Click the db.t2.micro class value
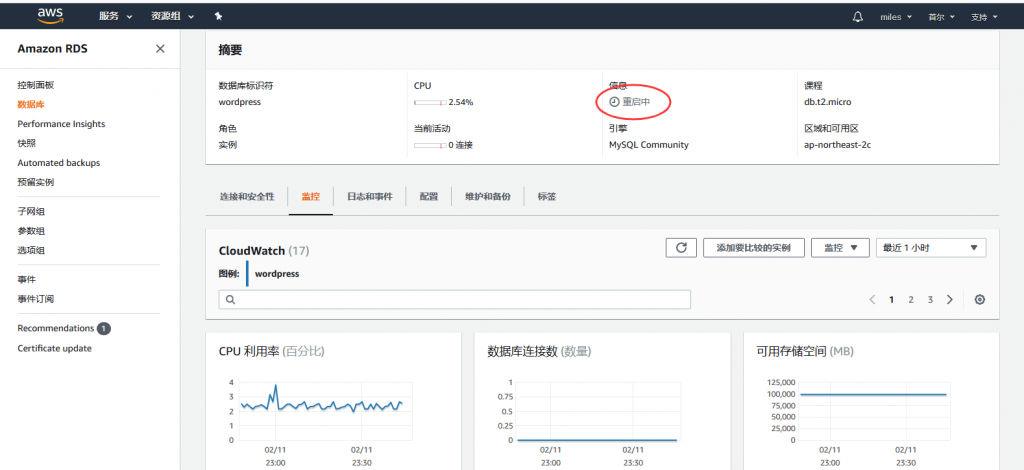The image size is (1024, 470). (827, 102)
